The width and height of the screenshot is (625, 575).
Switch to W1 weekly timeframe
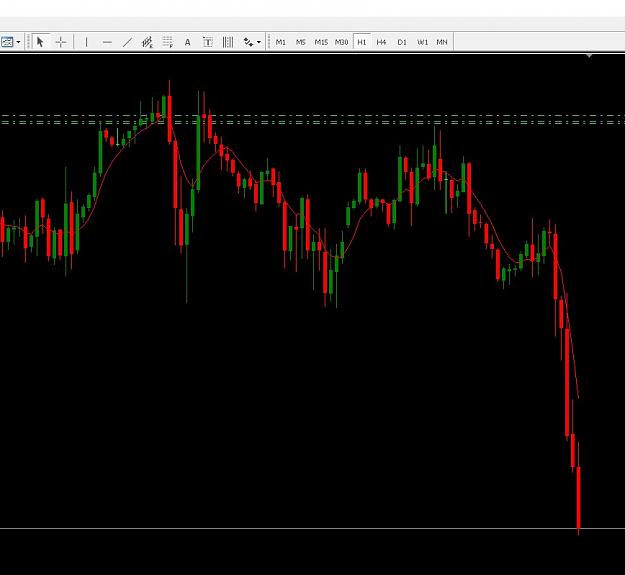422,42
